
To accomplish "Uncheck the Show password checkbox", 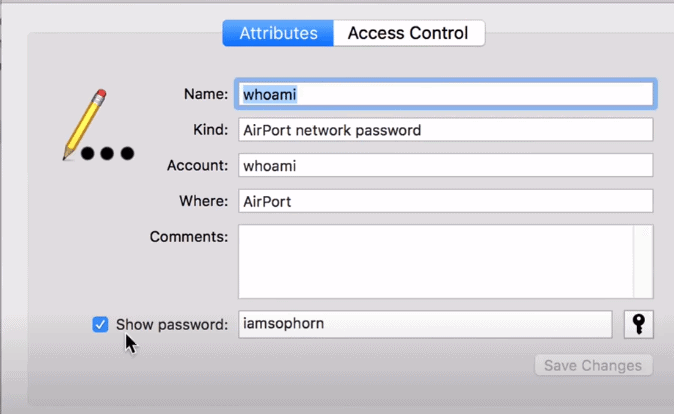I will 100,325.
